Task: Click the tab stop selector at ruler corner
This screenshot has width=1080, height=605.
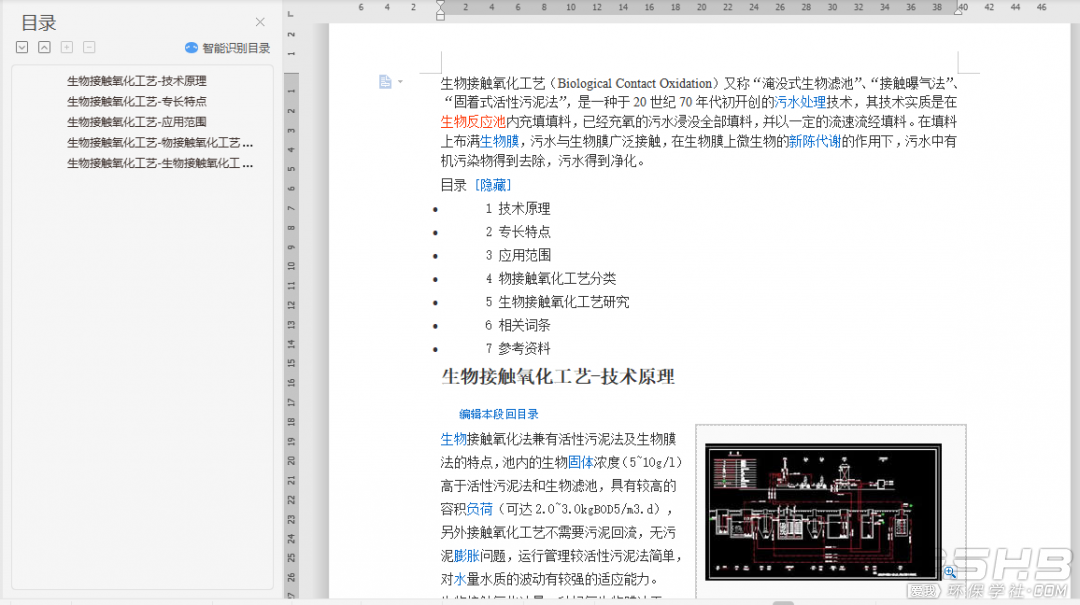Action: pos(291,14)
